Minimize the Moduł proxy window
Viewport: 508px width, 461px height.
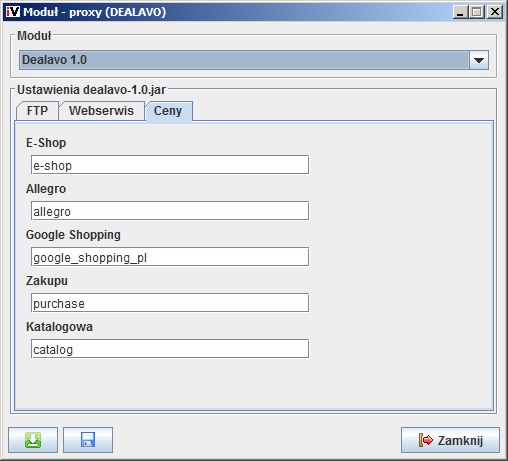(460, 12)
